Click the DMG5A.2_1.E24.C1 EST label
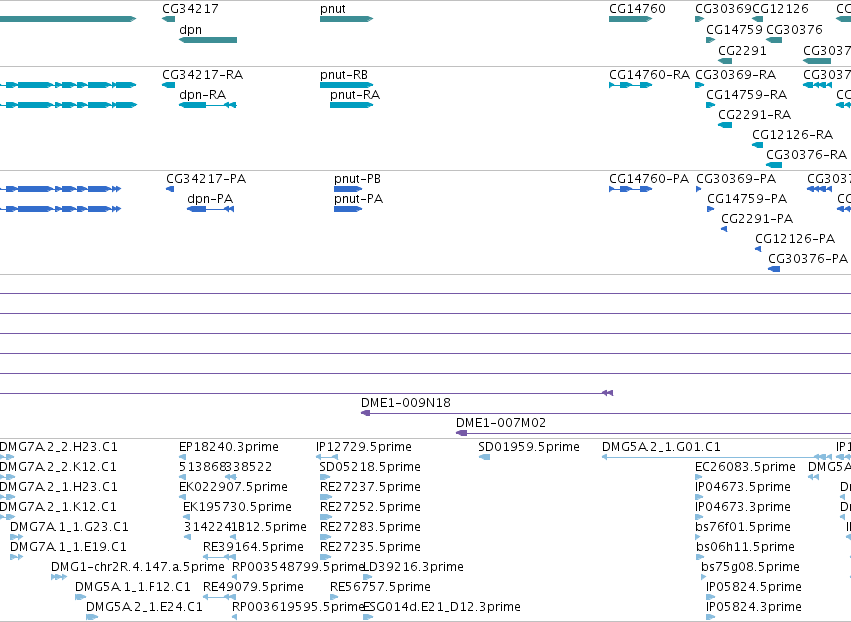The height and width of the screenshot is (622, 851). point(144,607)
